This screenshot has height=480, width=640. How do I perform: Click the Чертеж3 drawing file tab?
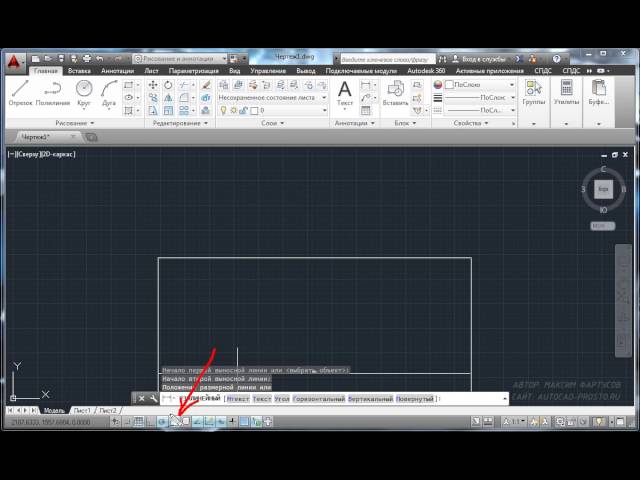pyautogui.click(x=46, y=137)
